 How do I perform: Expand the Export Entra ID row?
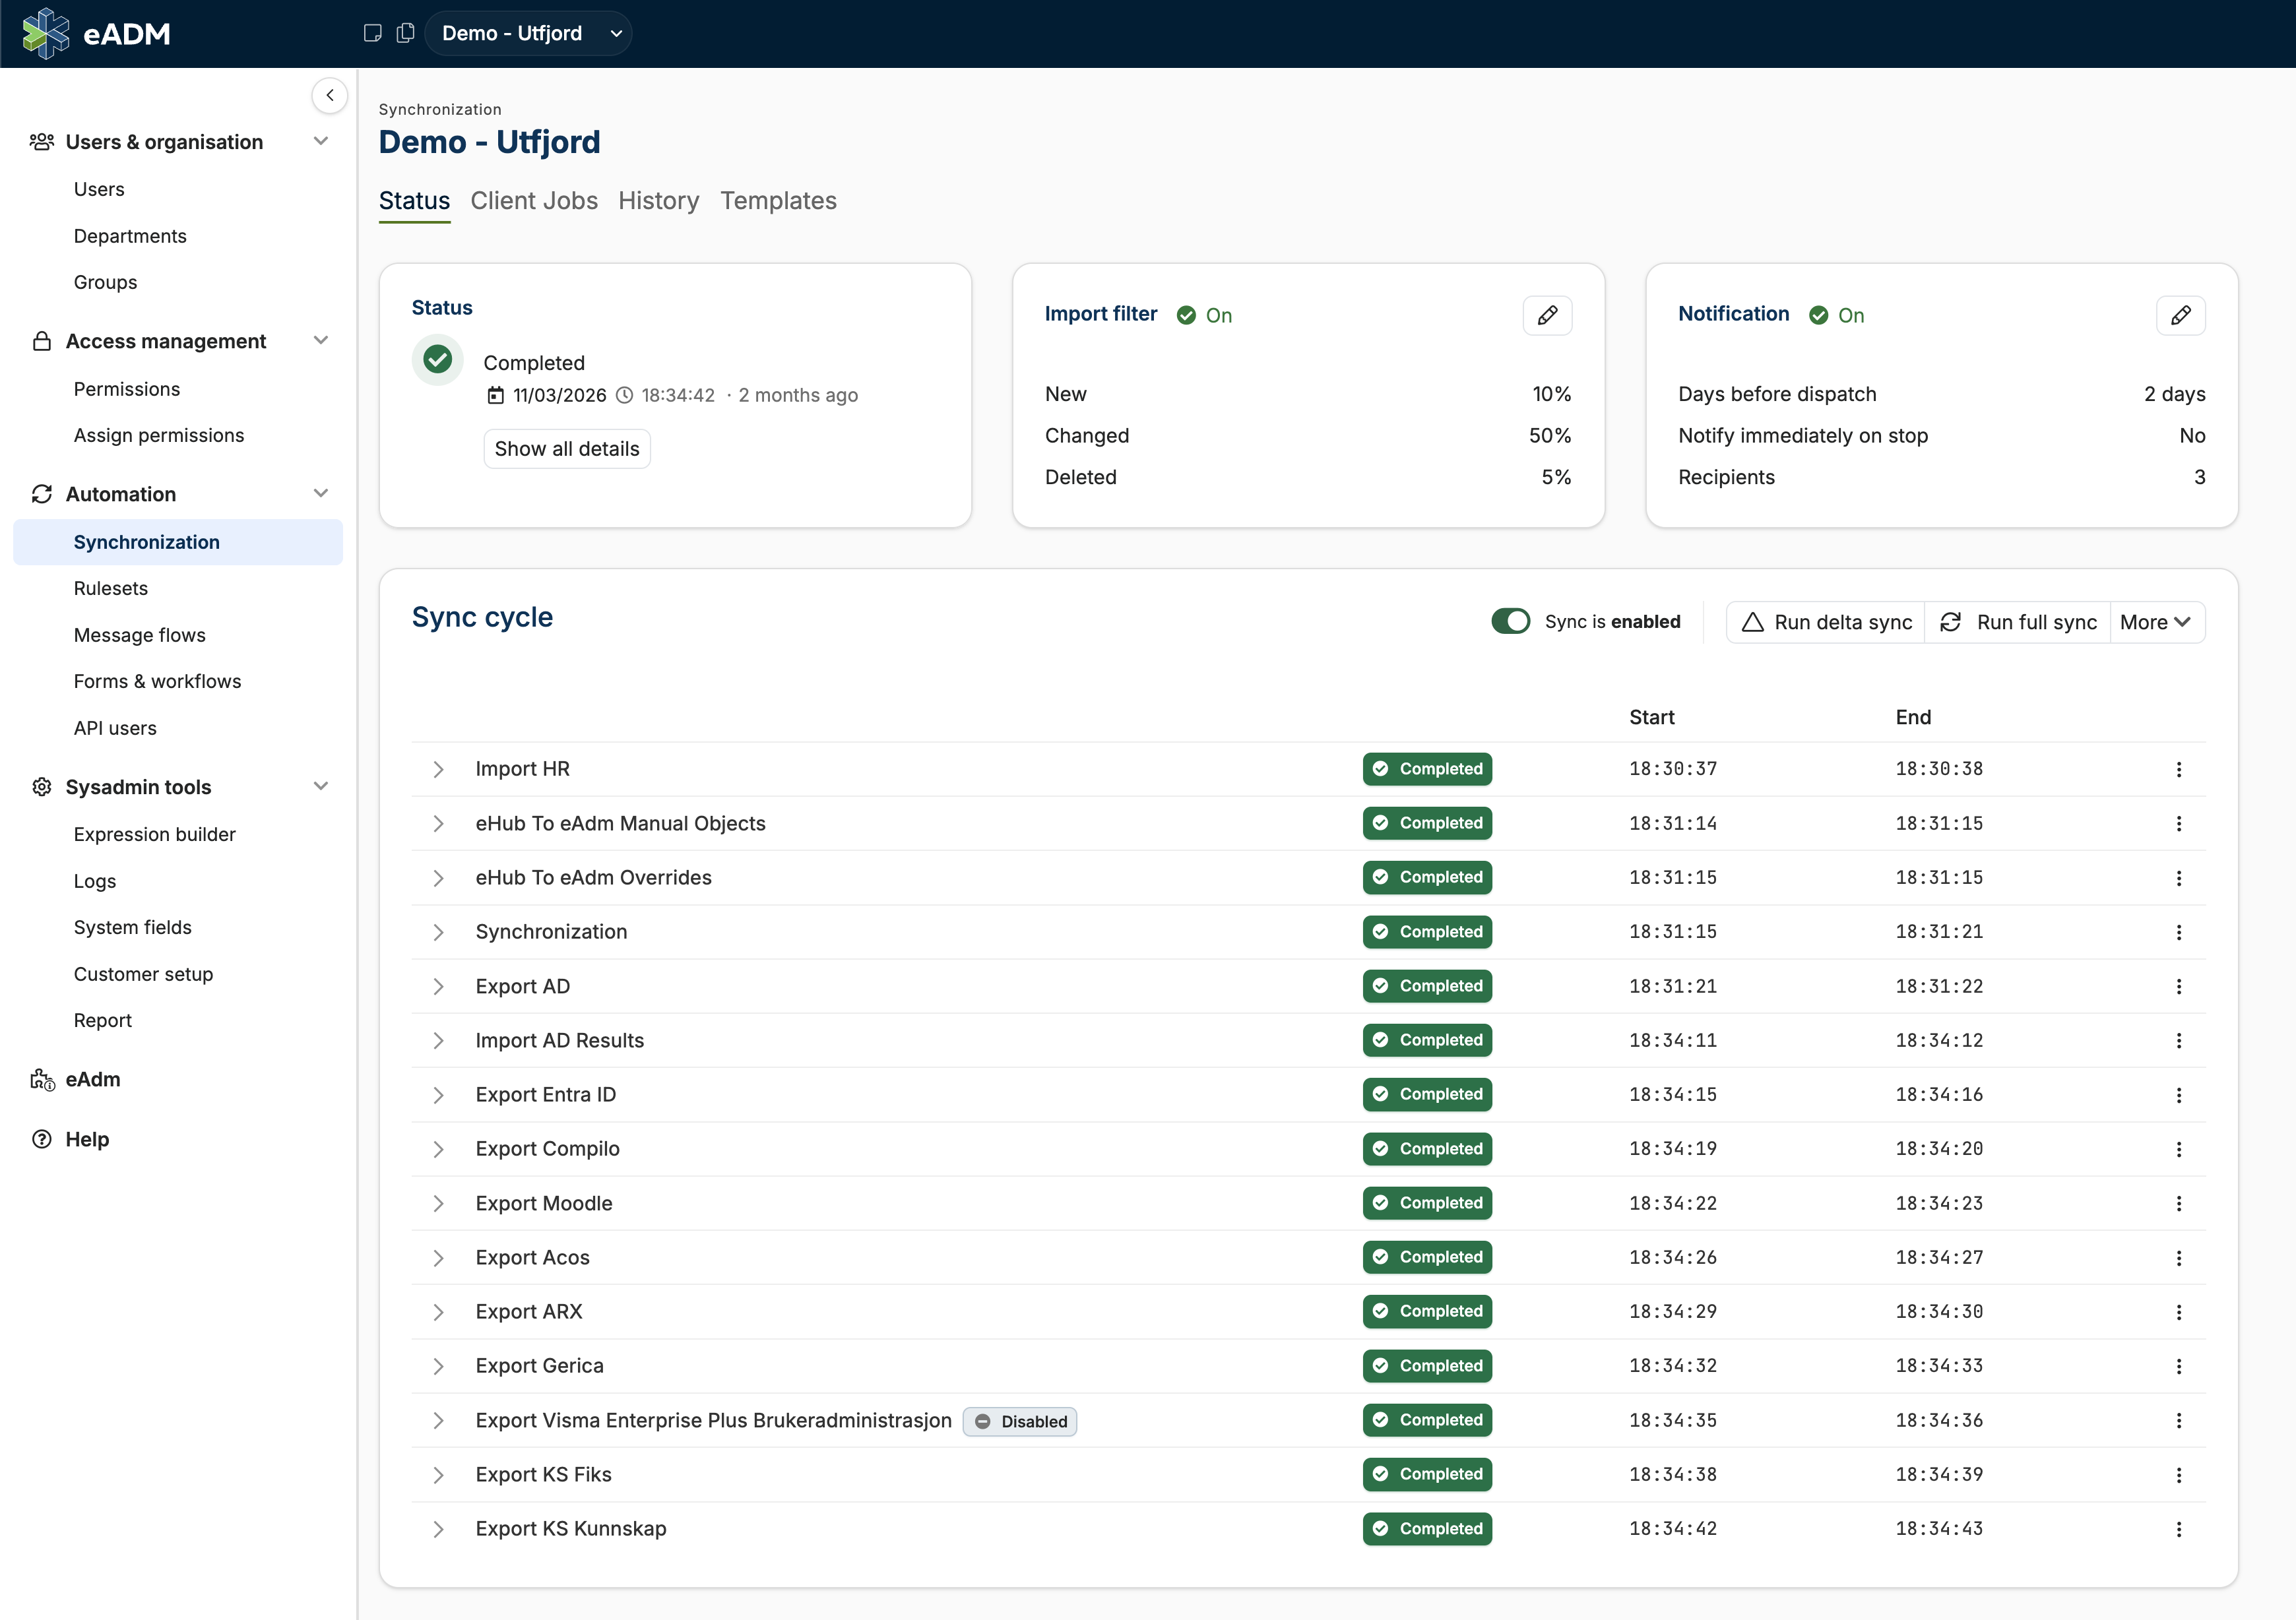(438, 1095)
